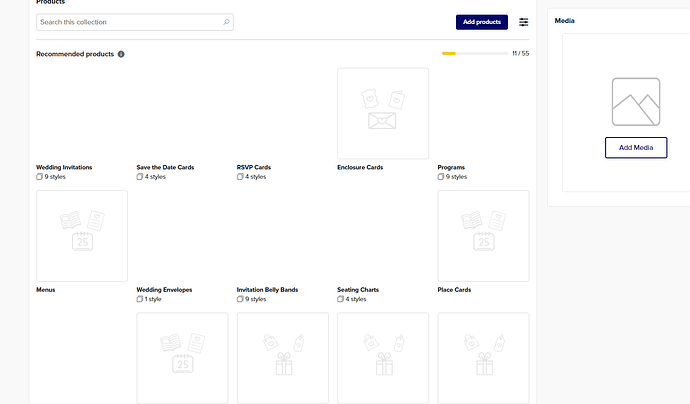Select the Place Cards product title
Image resolution: width=690 pixels, height=404 pixels.
454,290
